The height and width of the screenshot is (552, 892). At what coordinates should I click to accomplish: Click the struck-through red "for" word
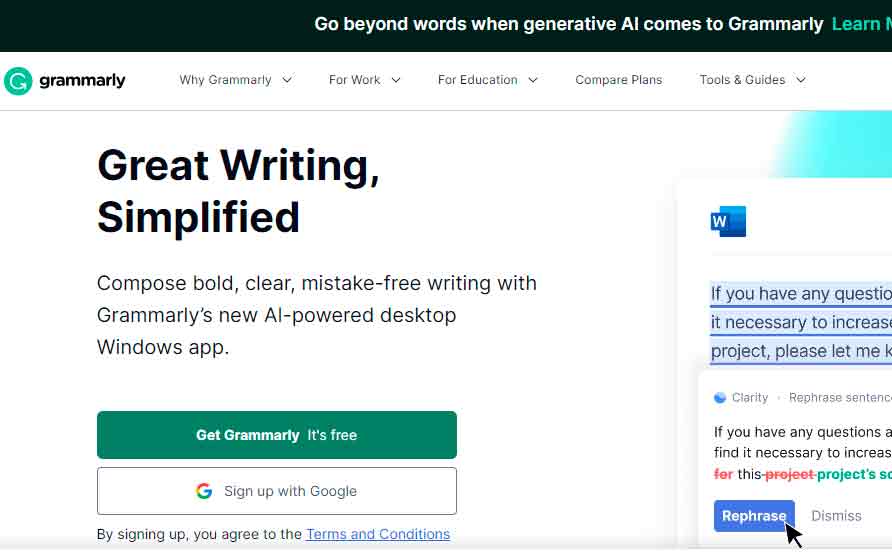tap(723, 474)
